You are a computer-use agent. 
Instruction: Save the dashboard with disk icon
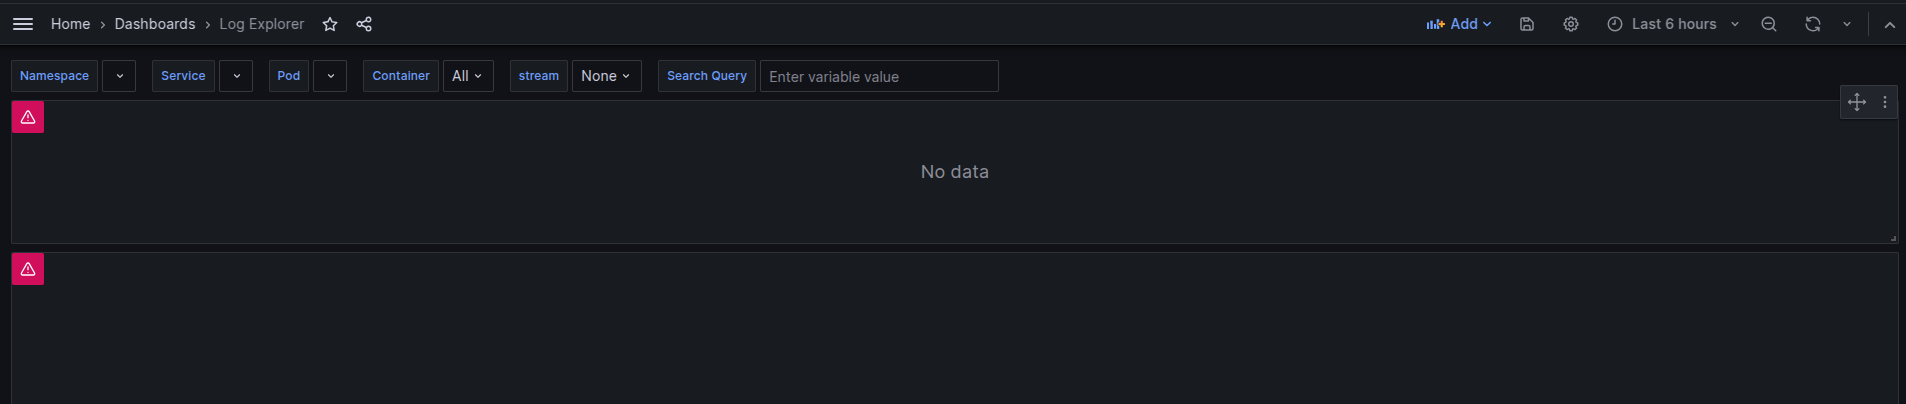[1527, 24]
